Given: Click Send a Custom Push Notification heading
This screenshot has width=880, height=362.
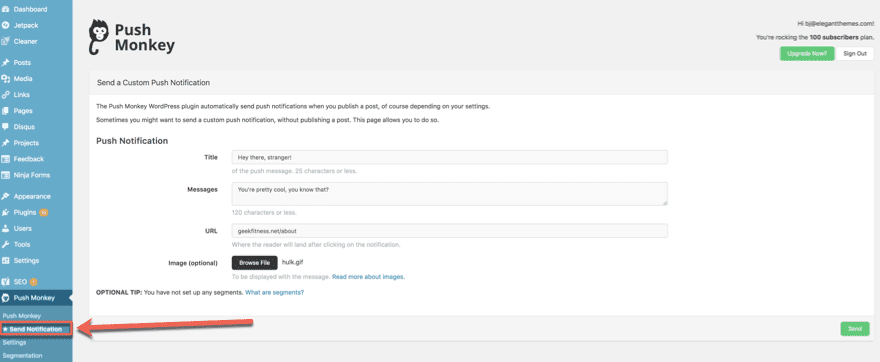Looking at the screenshot, I should click(153, 83).
